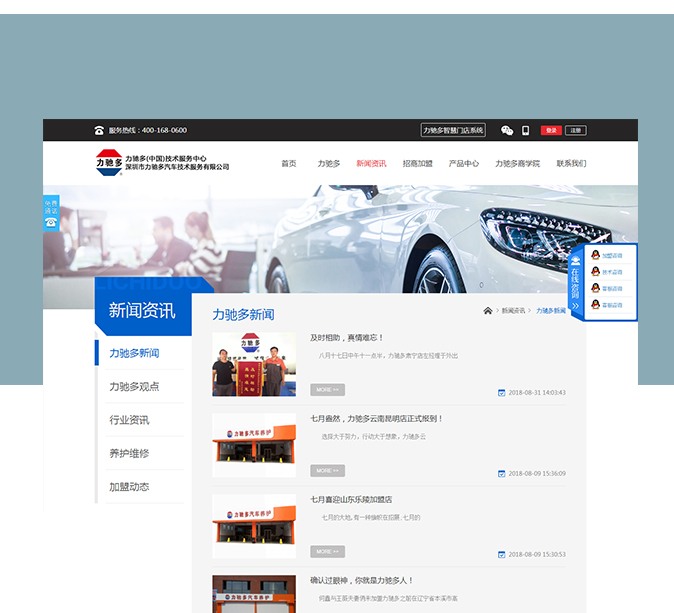Click the home icon in breadcrumb
The image size is (674, 613).
coord(487,310)
